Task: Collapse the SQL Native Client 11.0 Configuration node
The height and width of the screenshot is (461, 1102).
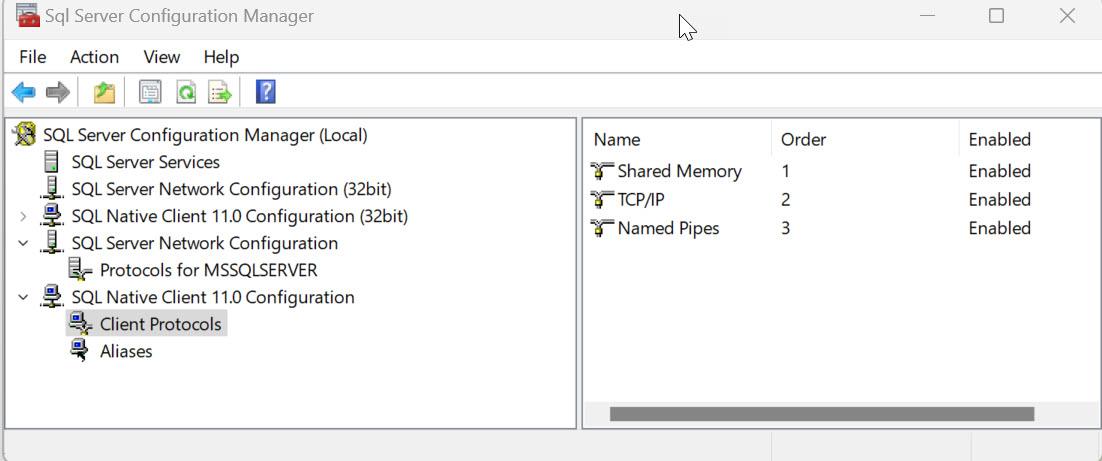Action: tap(23, 297)
